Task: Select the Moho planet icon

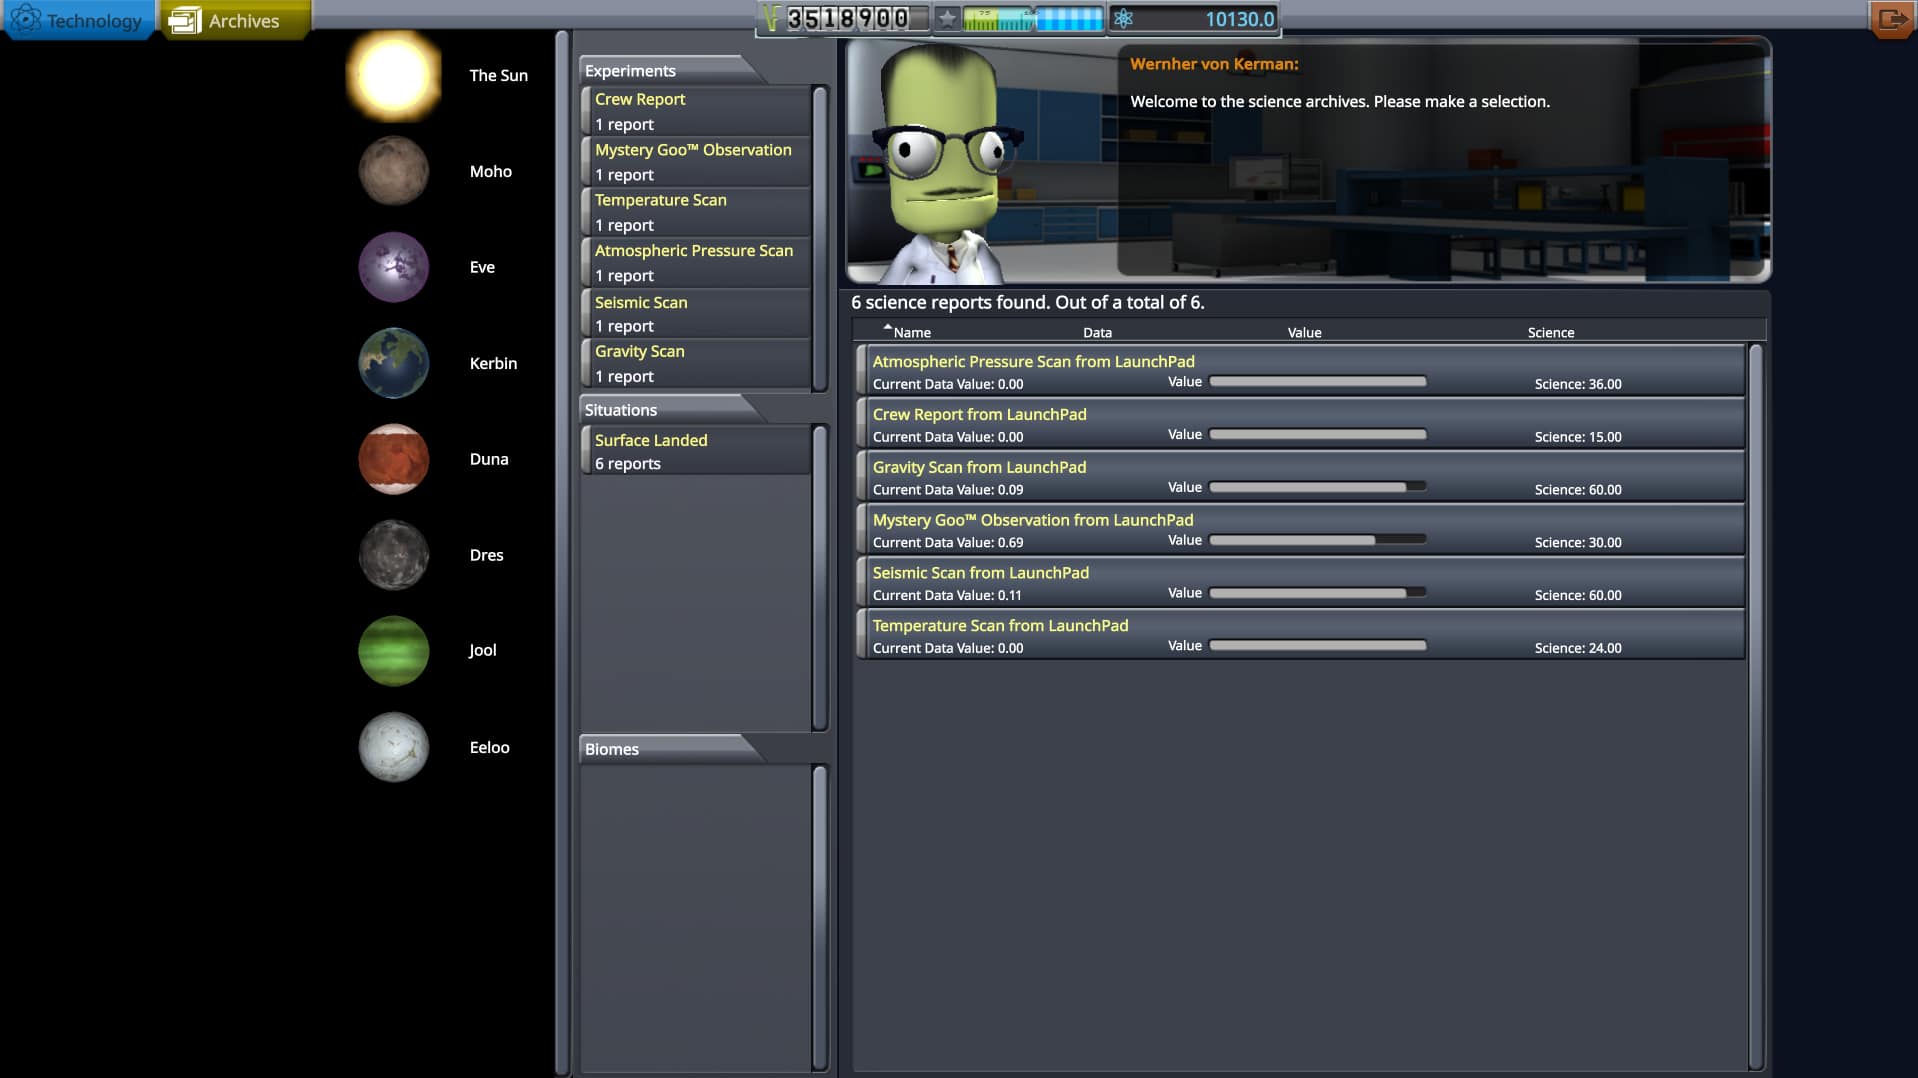Action: pos(393,171)
